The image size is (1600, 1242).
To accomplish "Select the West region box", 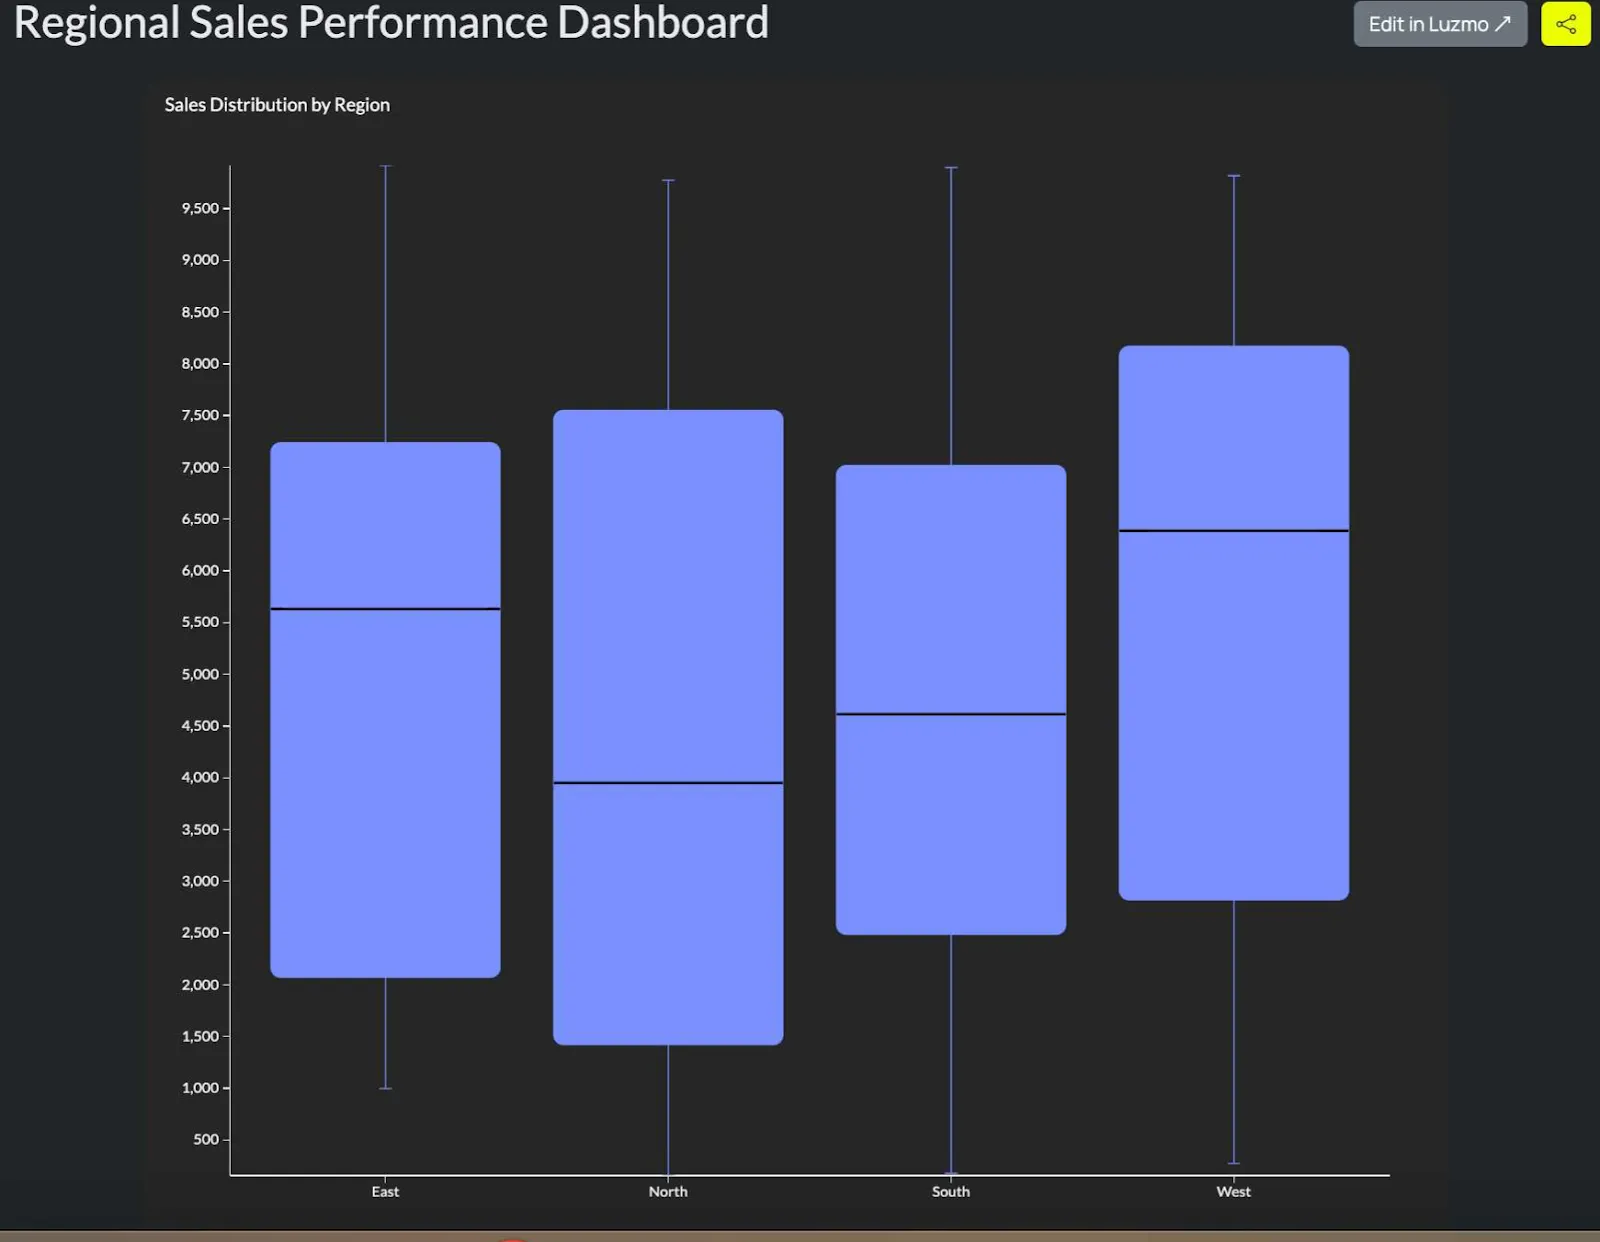I will pyautogui.click(x=1234, y=623).
